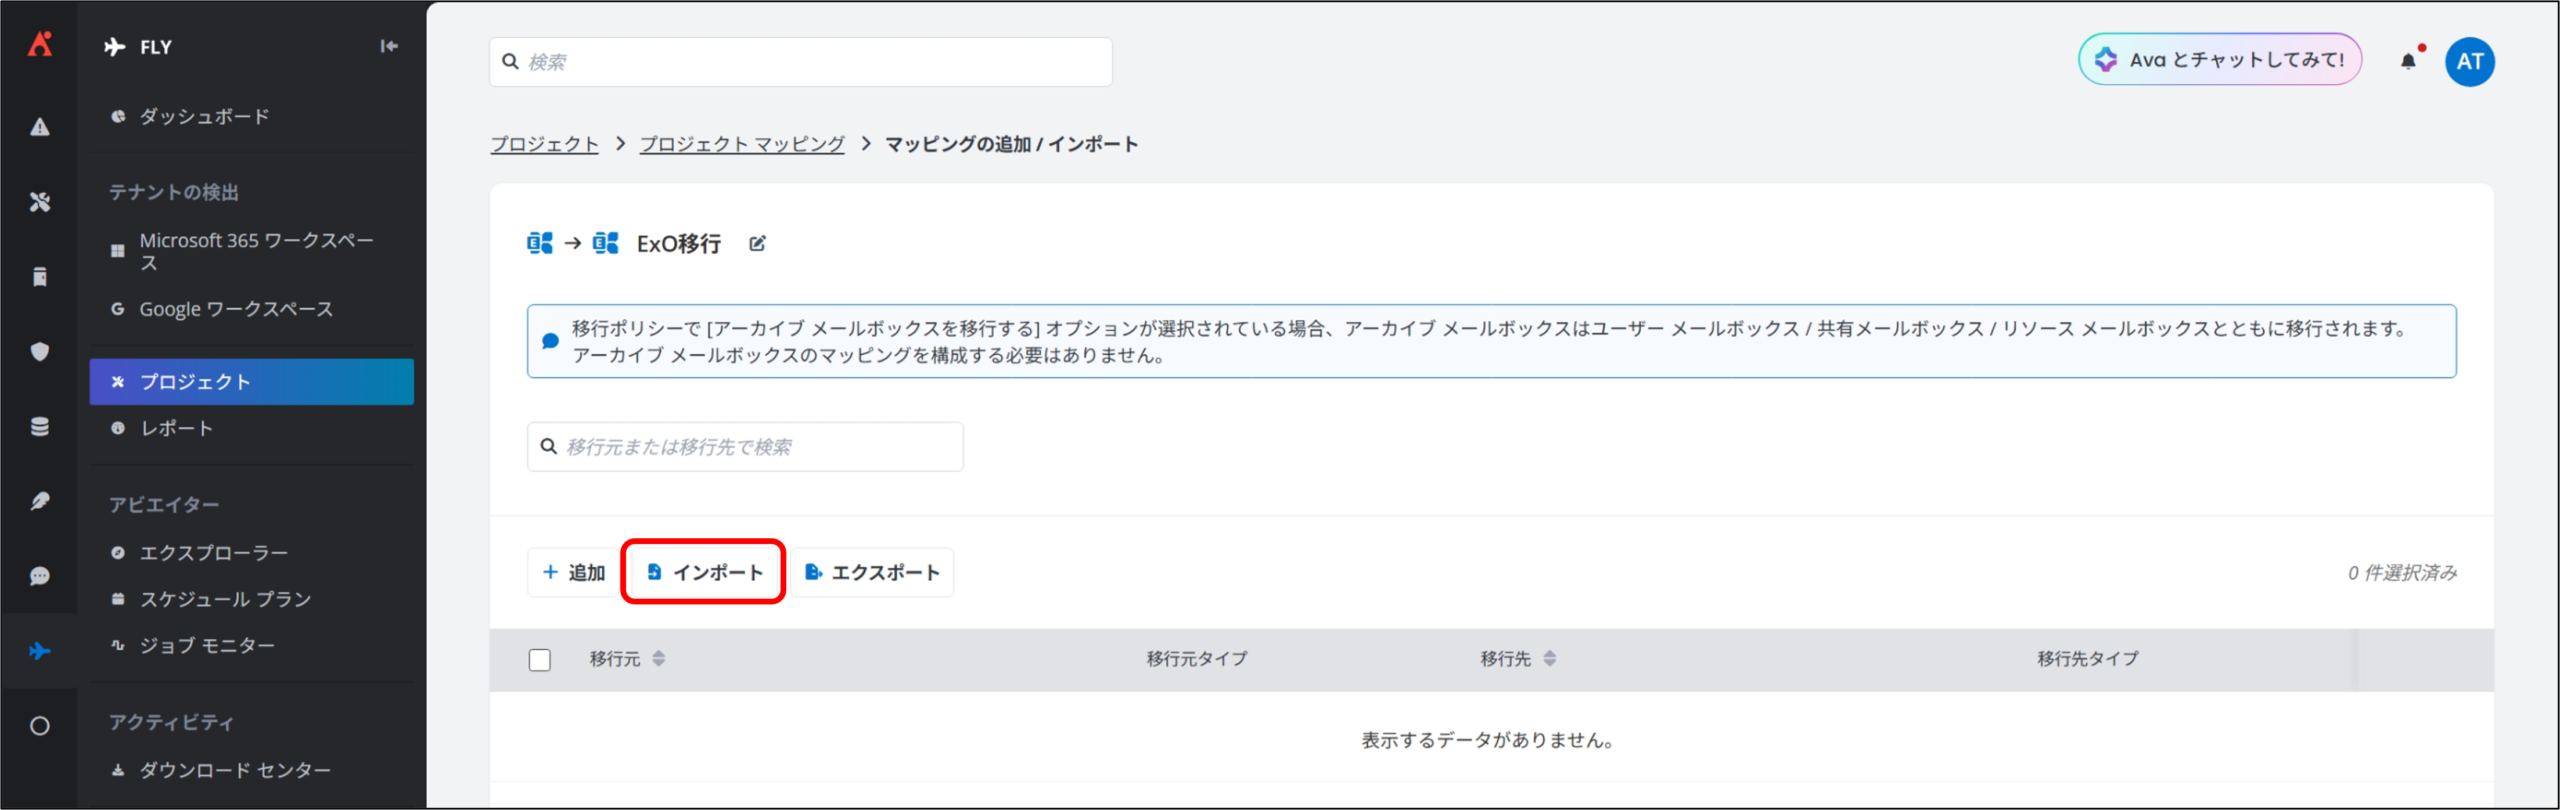
Task: Click the エクスポート button
Action: (x=873, y=572)
